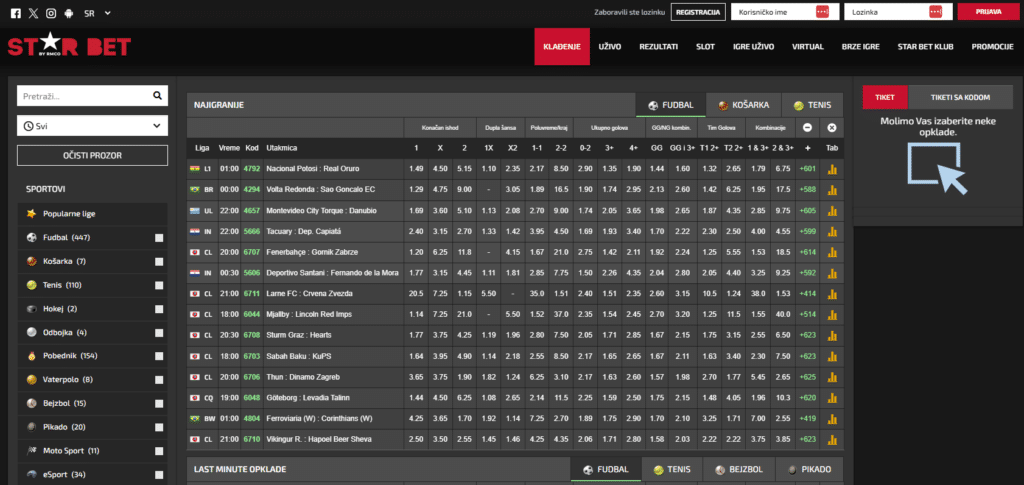Click the keypad icon in password field

(936, 12)
